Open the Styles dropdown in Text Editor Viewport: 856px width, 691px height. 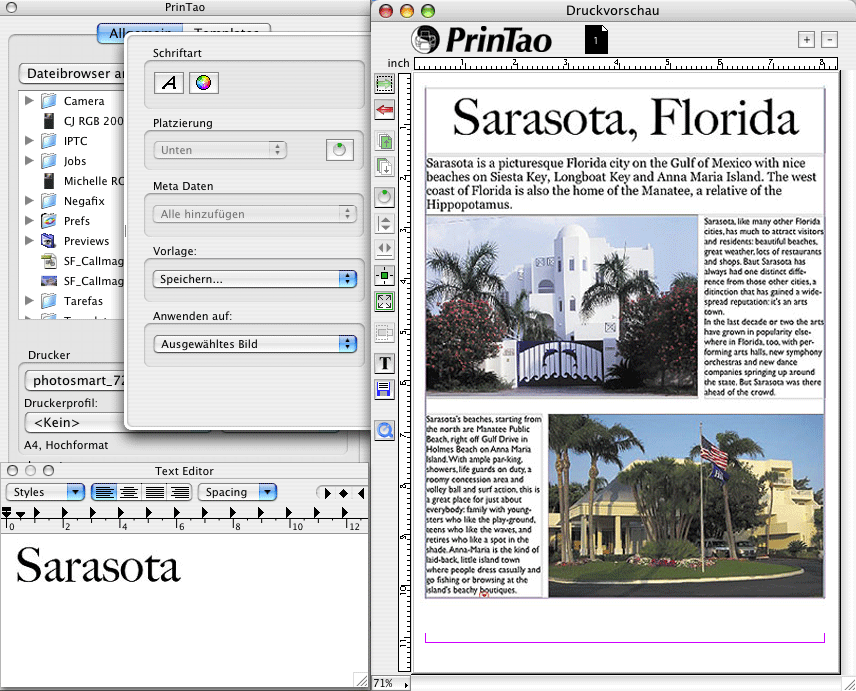[46, 492]
